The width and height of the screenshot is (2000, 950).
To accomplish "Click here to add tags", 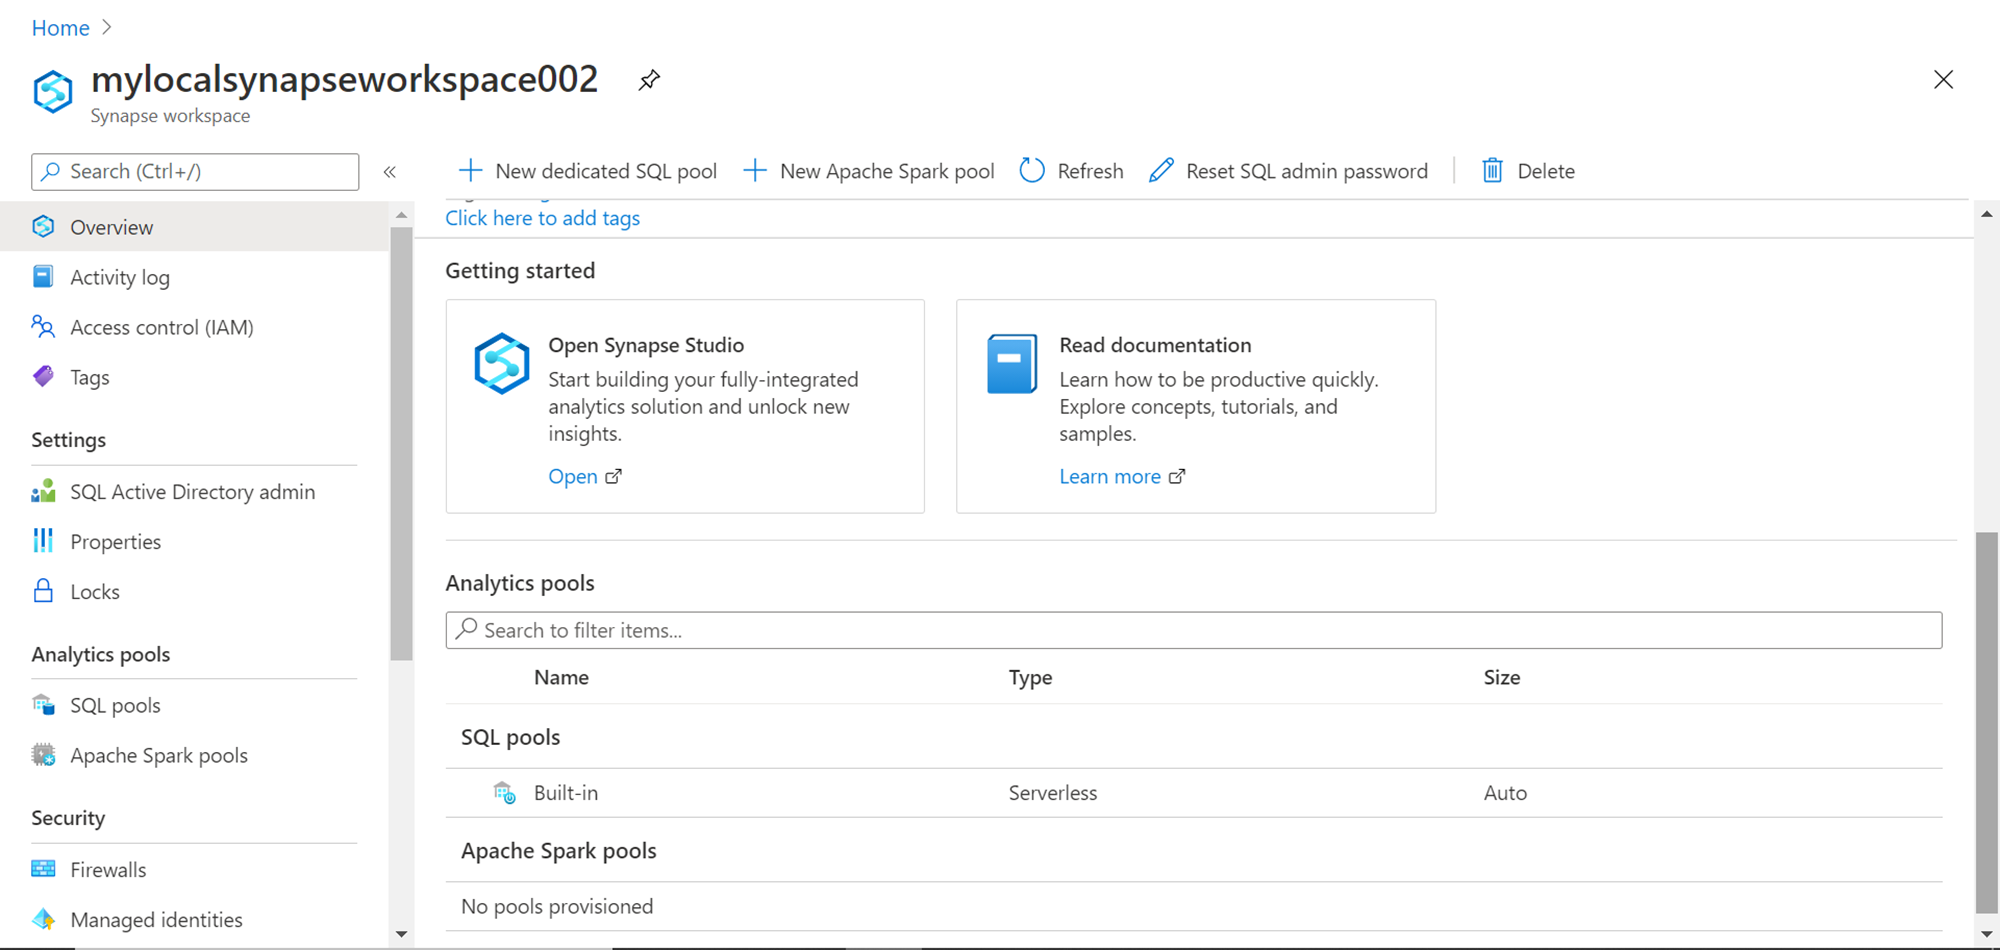I will click(x=542, y=218).
